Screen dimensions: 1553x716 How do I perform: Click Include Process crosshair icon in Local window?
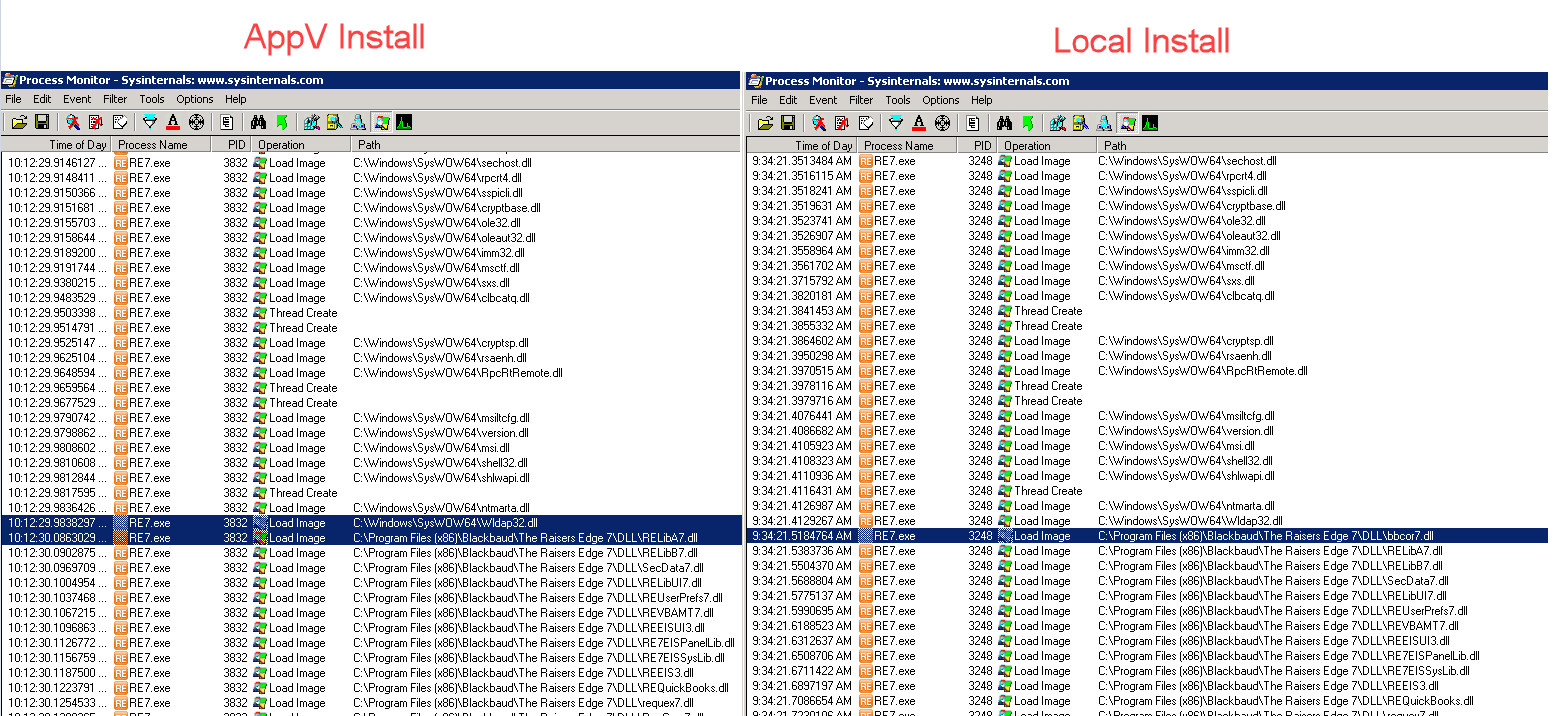(942, 123)
